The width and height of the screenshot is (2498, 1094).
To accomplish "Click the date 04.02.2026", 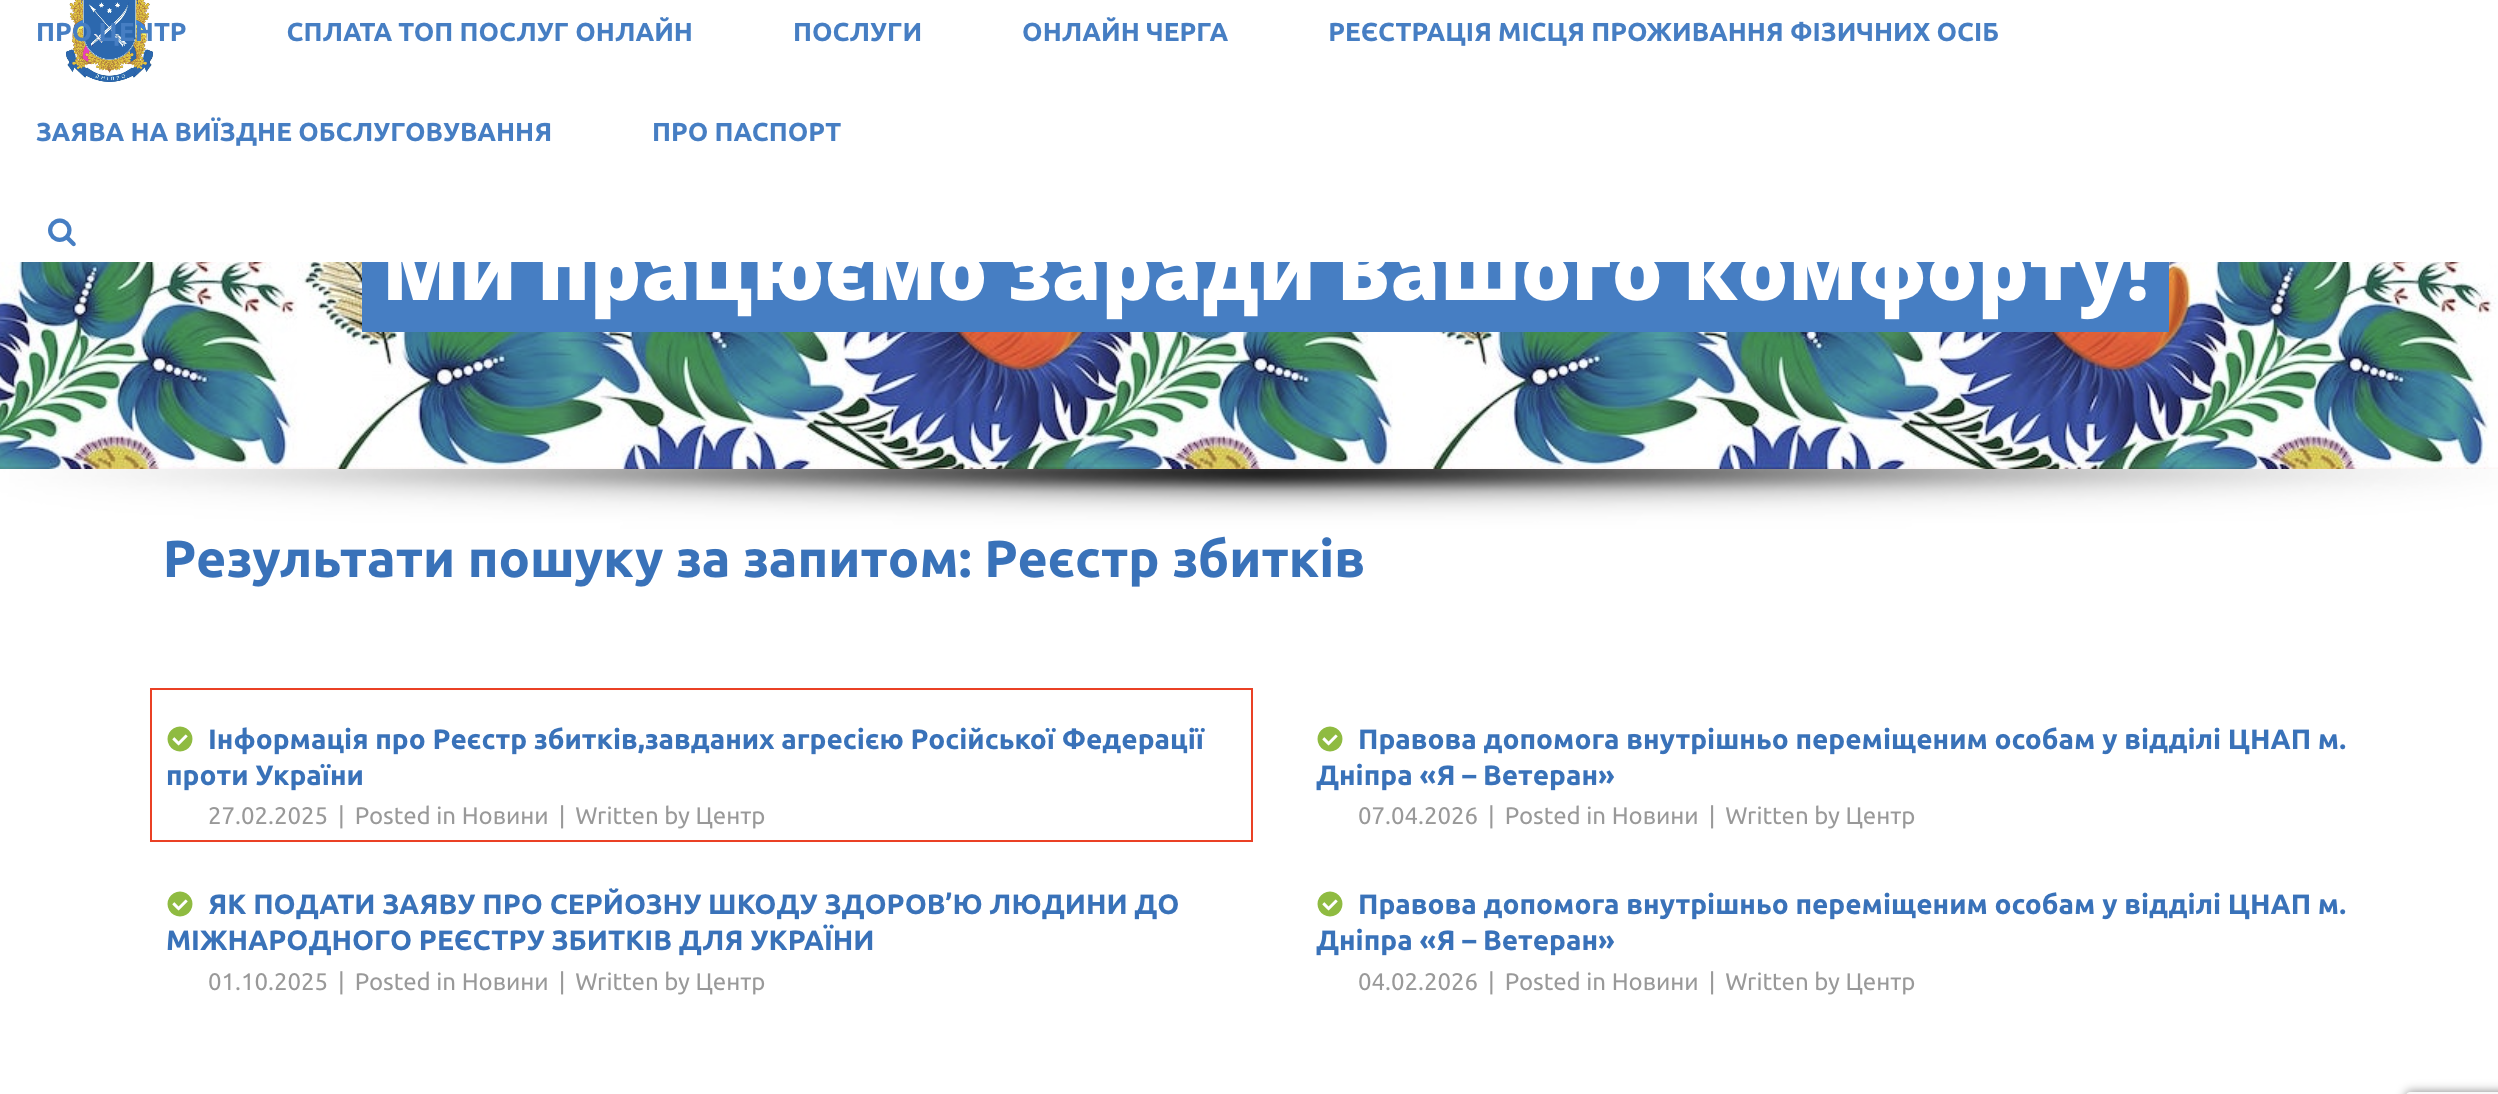I will (x=1418, y=982).
